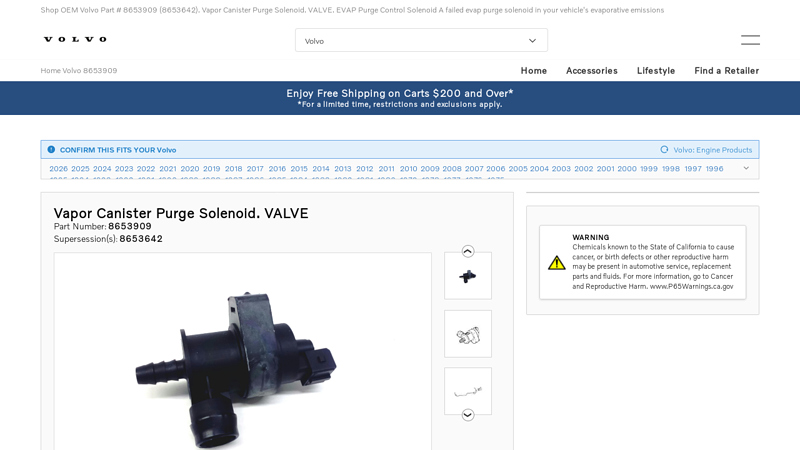The image size is (800, 450).
Task: Click the Volvo logo
Action: pos(76,39)
